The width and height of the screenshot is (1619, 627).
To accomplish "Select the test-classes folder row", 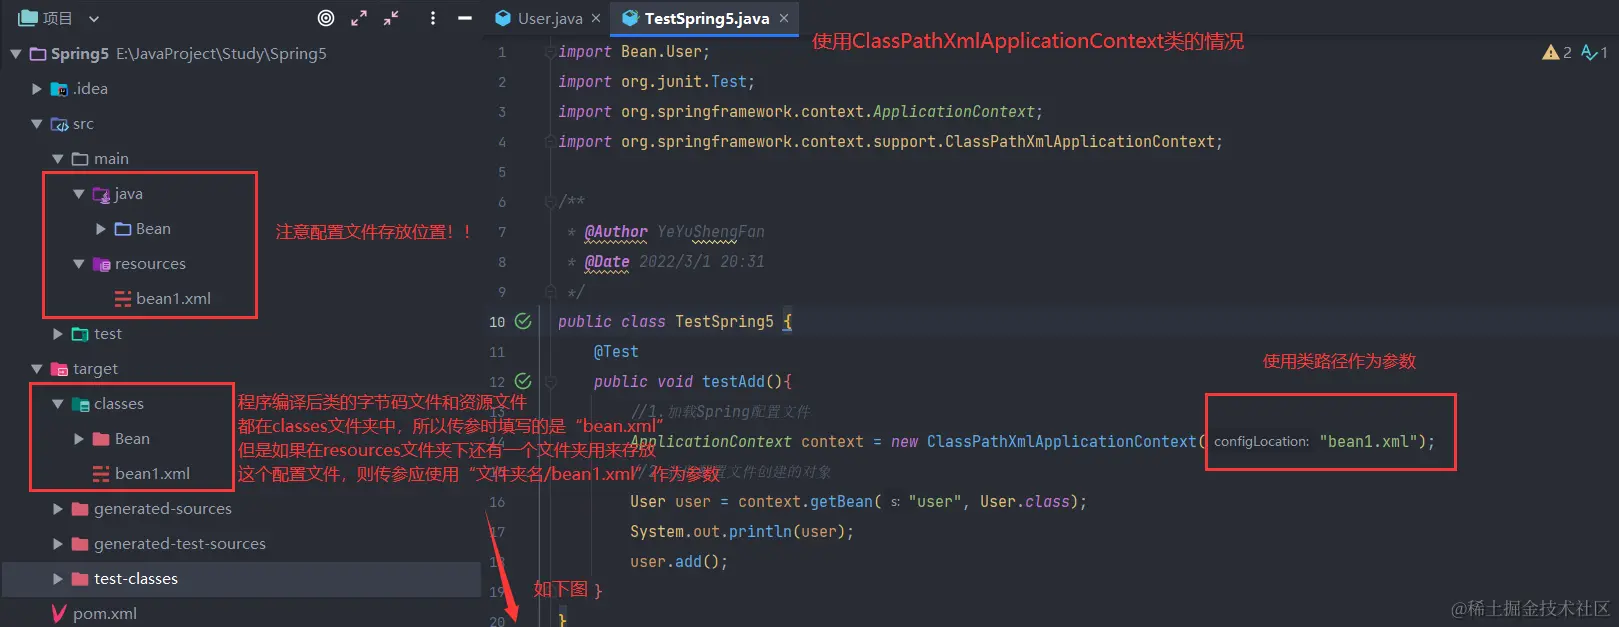I will (241, 579).
